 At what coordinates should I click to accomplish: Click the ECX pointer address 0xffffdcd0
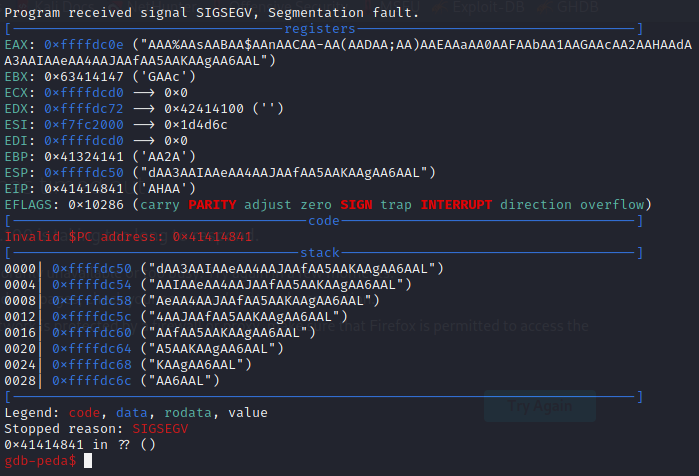pyautogui.click(x=84, y=93)
